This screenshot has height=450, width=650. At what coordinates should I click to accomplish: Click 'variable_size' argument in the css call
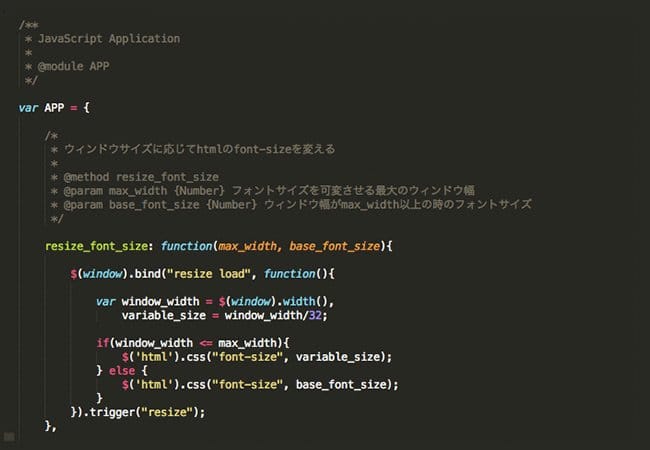338,357
